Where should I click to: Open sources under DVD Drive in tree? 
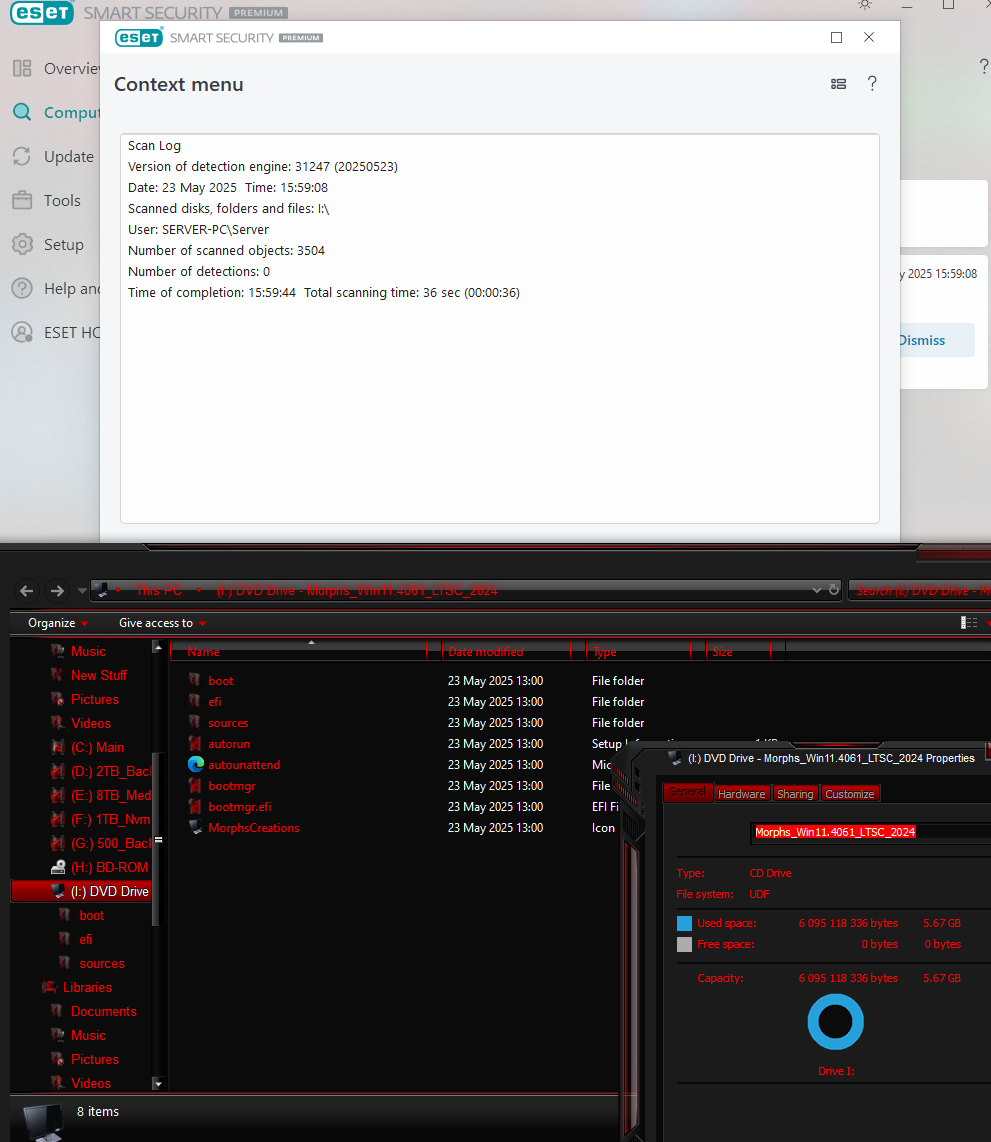[x=92, y=964]
